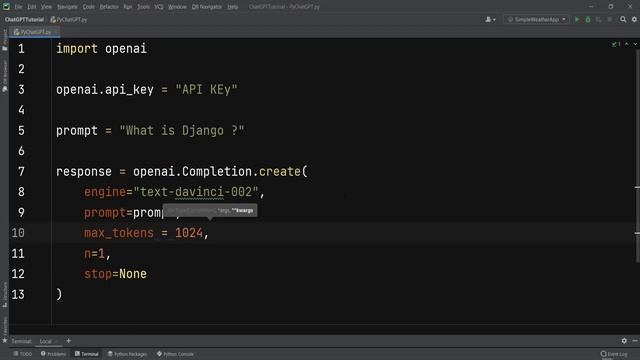
Task: Open the Navigate menu
Action: click(x=67, y=7)
